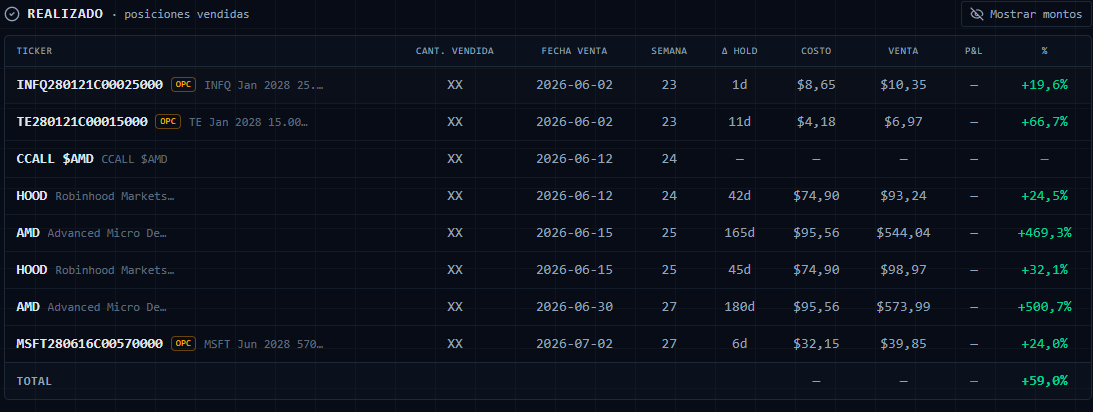The height and width of the screenshot is (412, 1093).
Task: Click the $98,97 sale value
Action: click(x=903, y=270)
